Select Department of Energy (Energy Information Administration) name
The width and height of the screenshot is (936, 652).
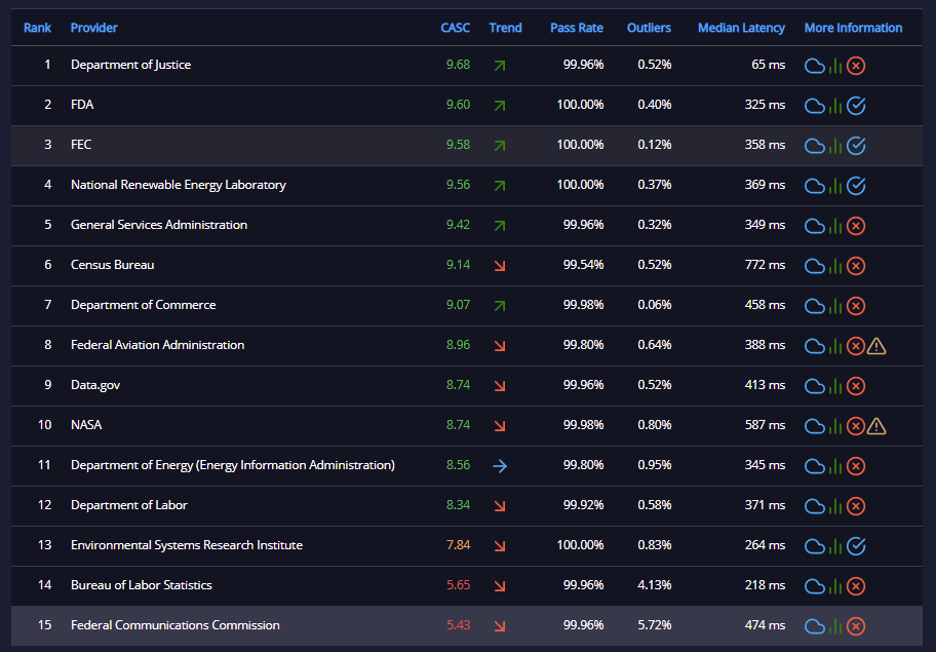tap(233, 465)
